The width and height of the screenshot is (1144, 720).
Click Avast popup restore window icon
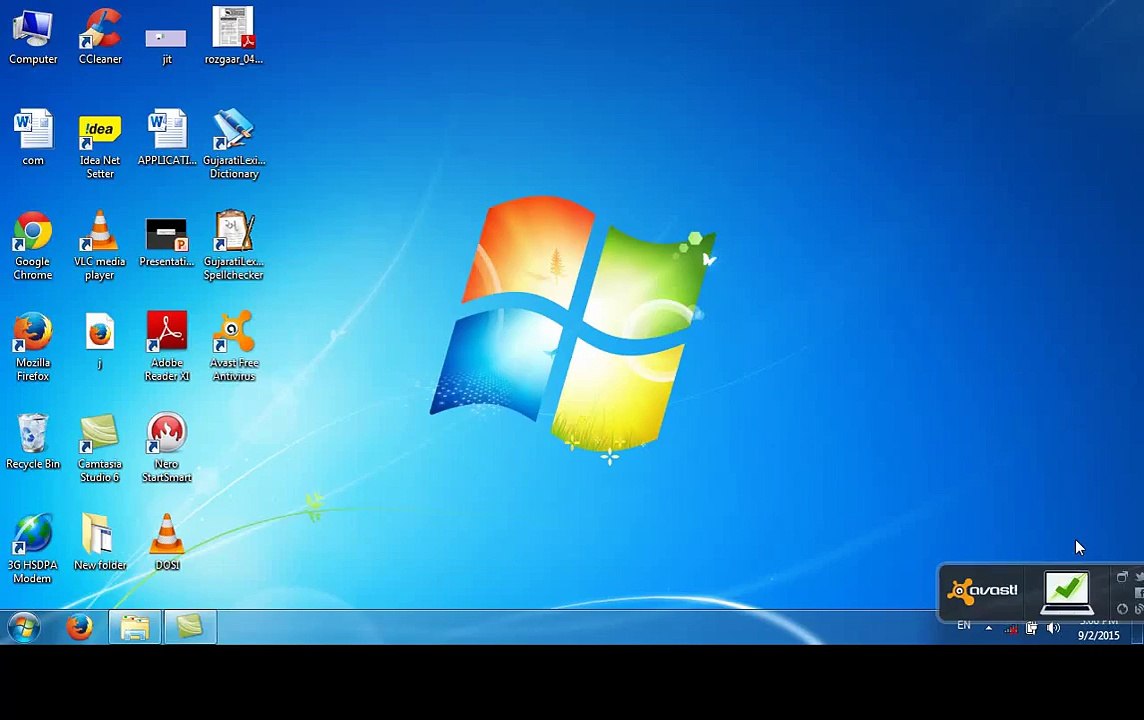coord(1122,576)
